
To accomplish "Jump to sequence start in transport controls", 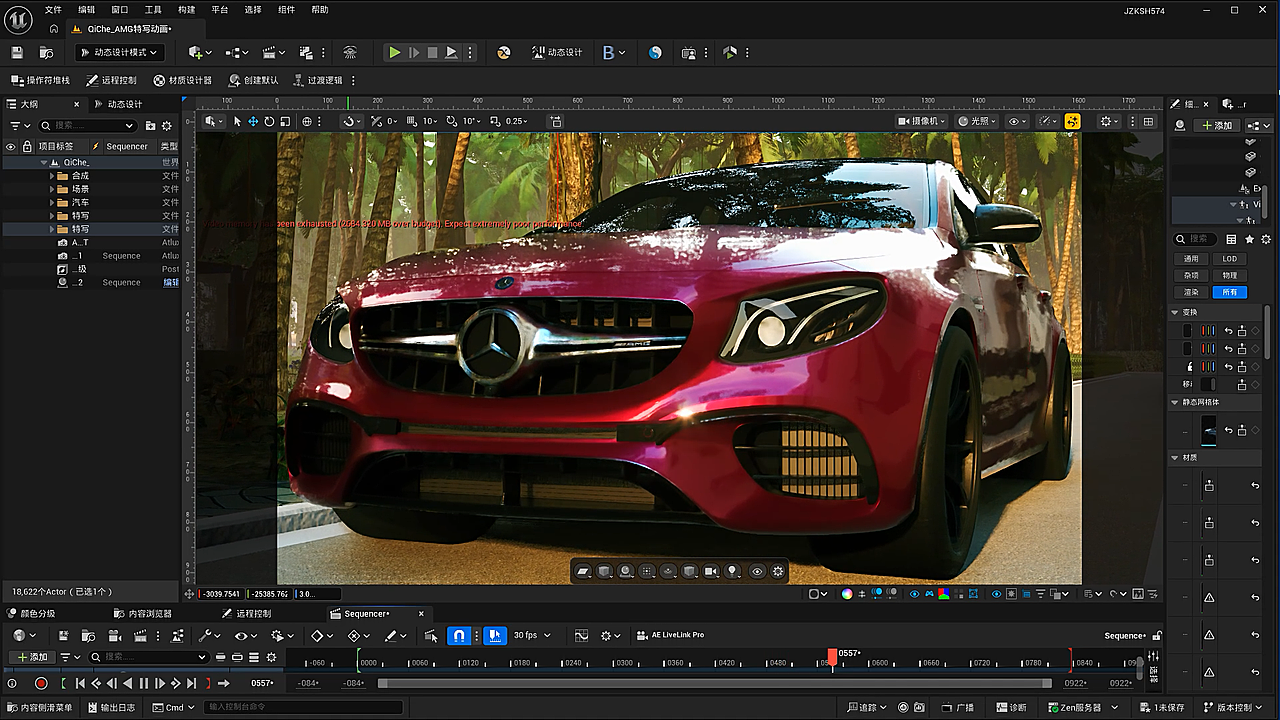I will [x=80, y=683].
